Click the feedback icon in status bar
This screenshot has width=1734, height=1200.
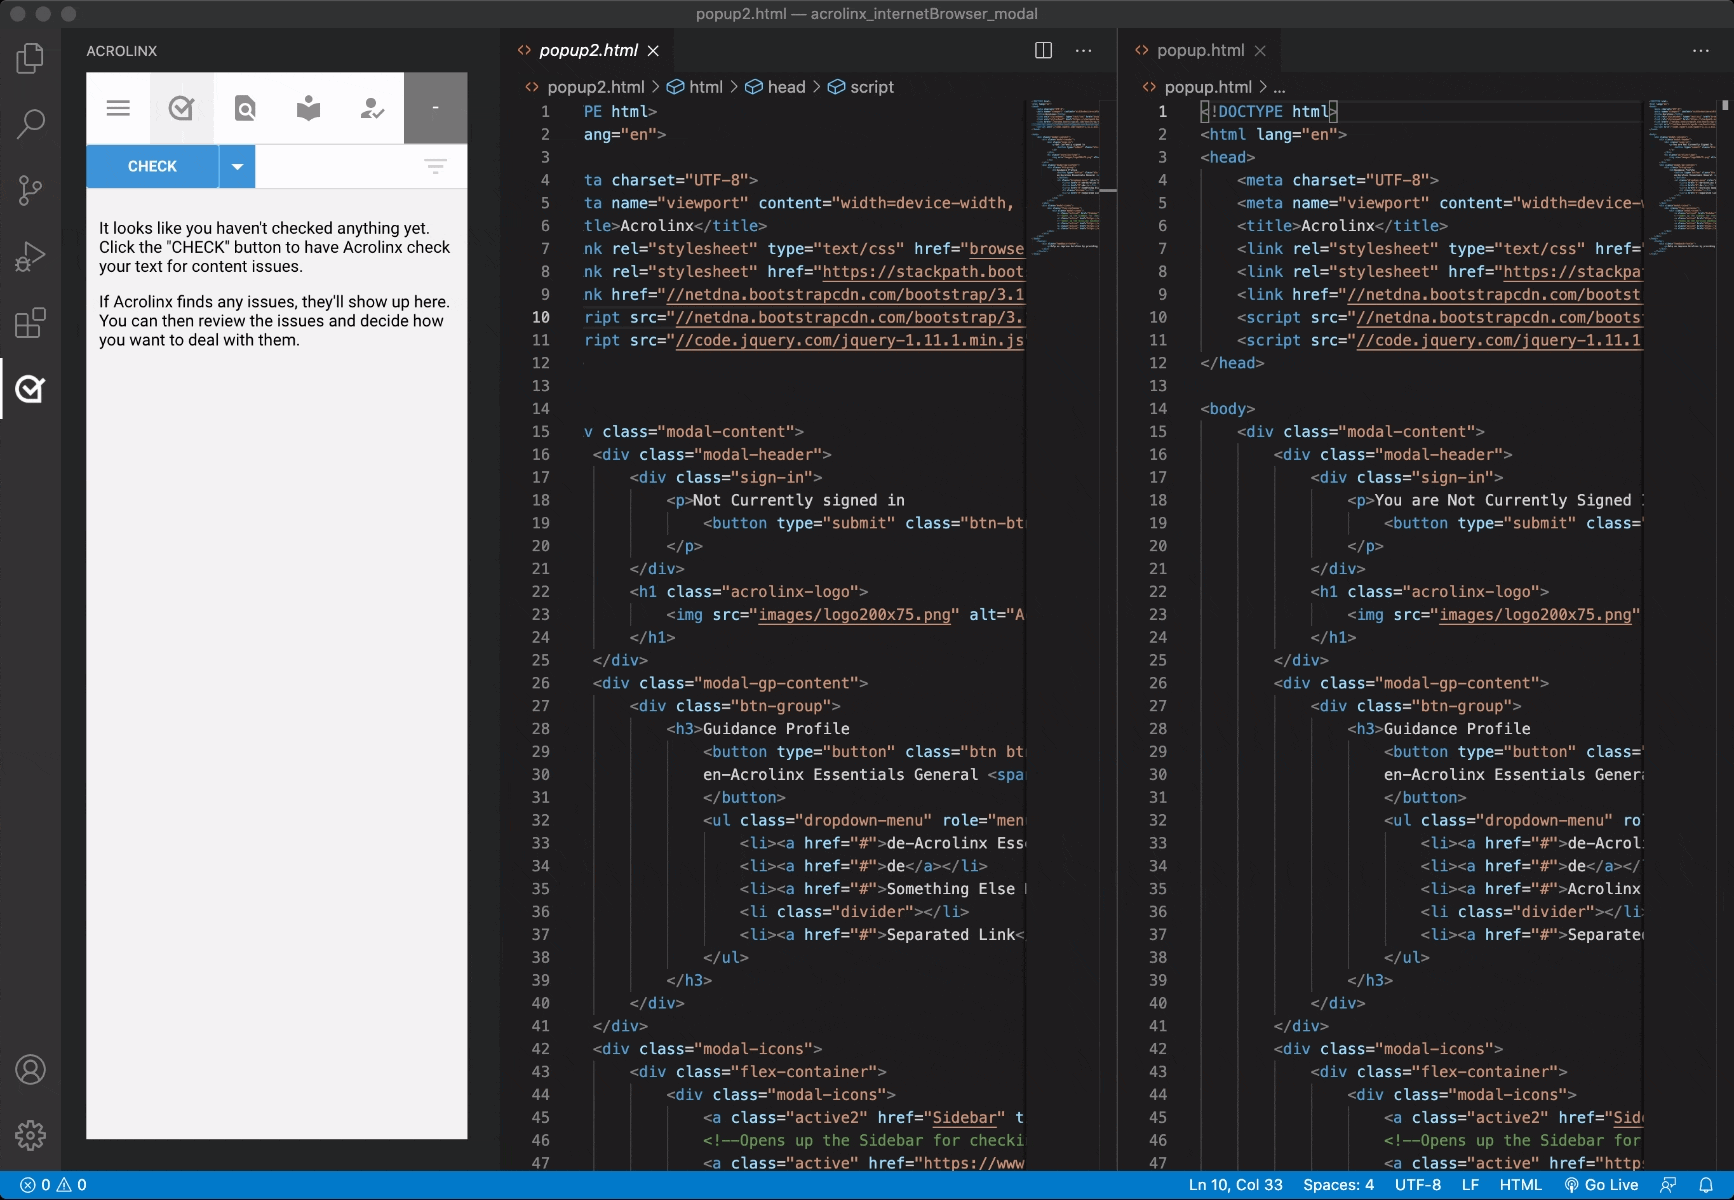(1668, 1185)
